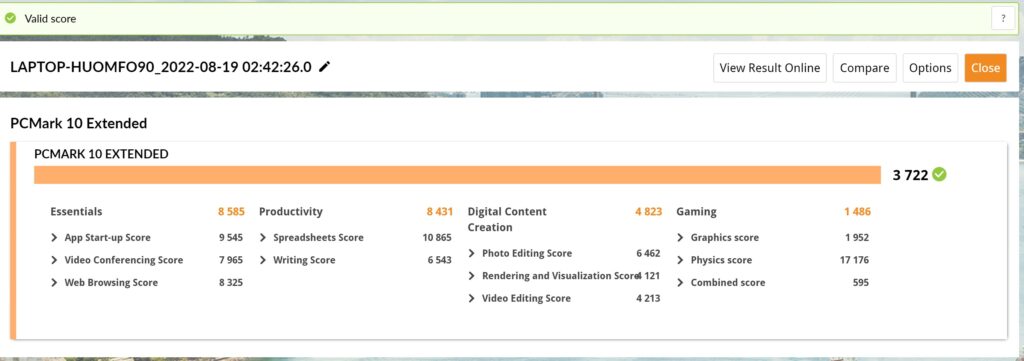Click the Video Conferencing value 7 965
Image resolution: width=1024 pixels, height=361 pixels.
click(x=231, y=260)
